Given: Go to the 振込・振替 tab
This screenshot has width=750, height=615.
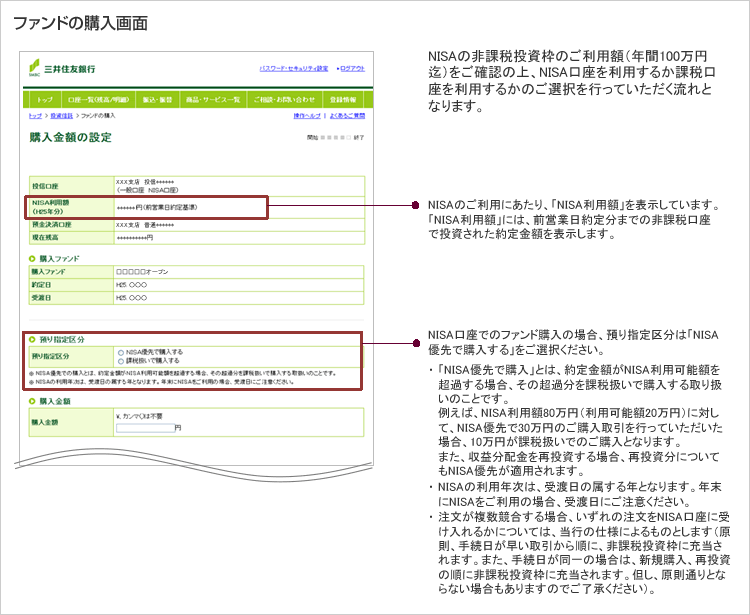Looking at the screenshot, I should tap(158, 101).
